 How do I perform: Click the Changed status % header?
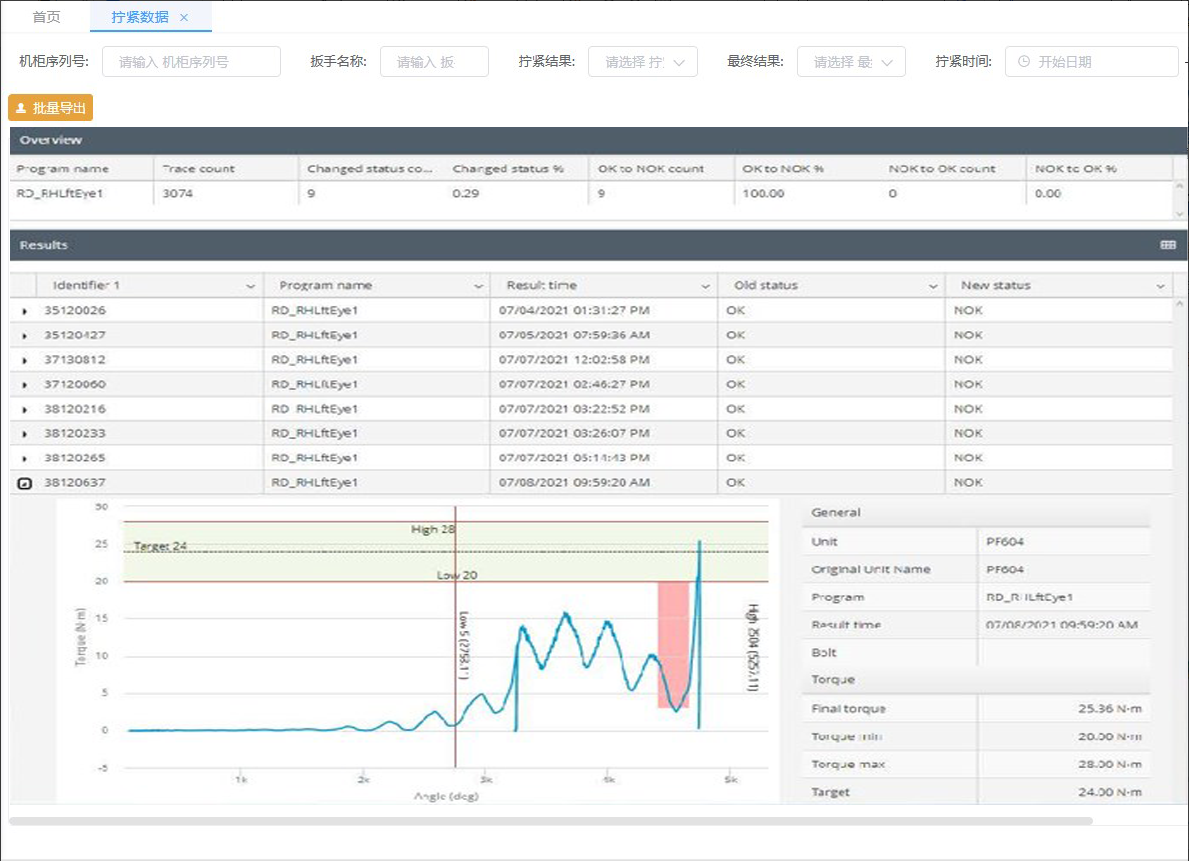[508, 168]
